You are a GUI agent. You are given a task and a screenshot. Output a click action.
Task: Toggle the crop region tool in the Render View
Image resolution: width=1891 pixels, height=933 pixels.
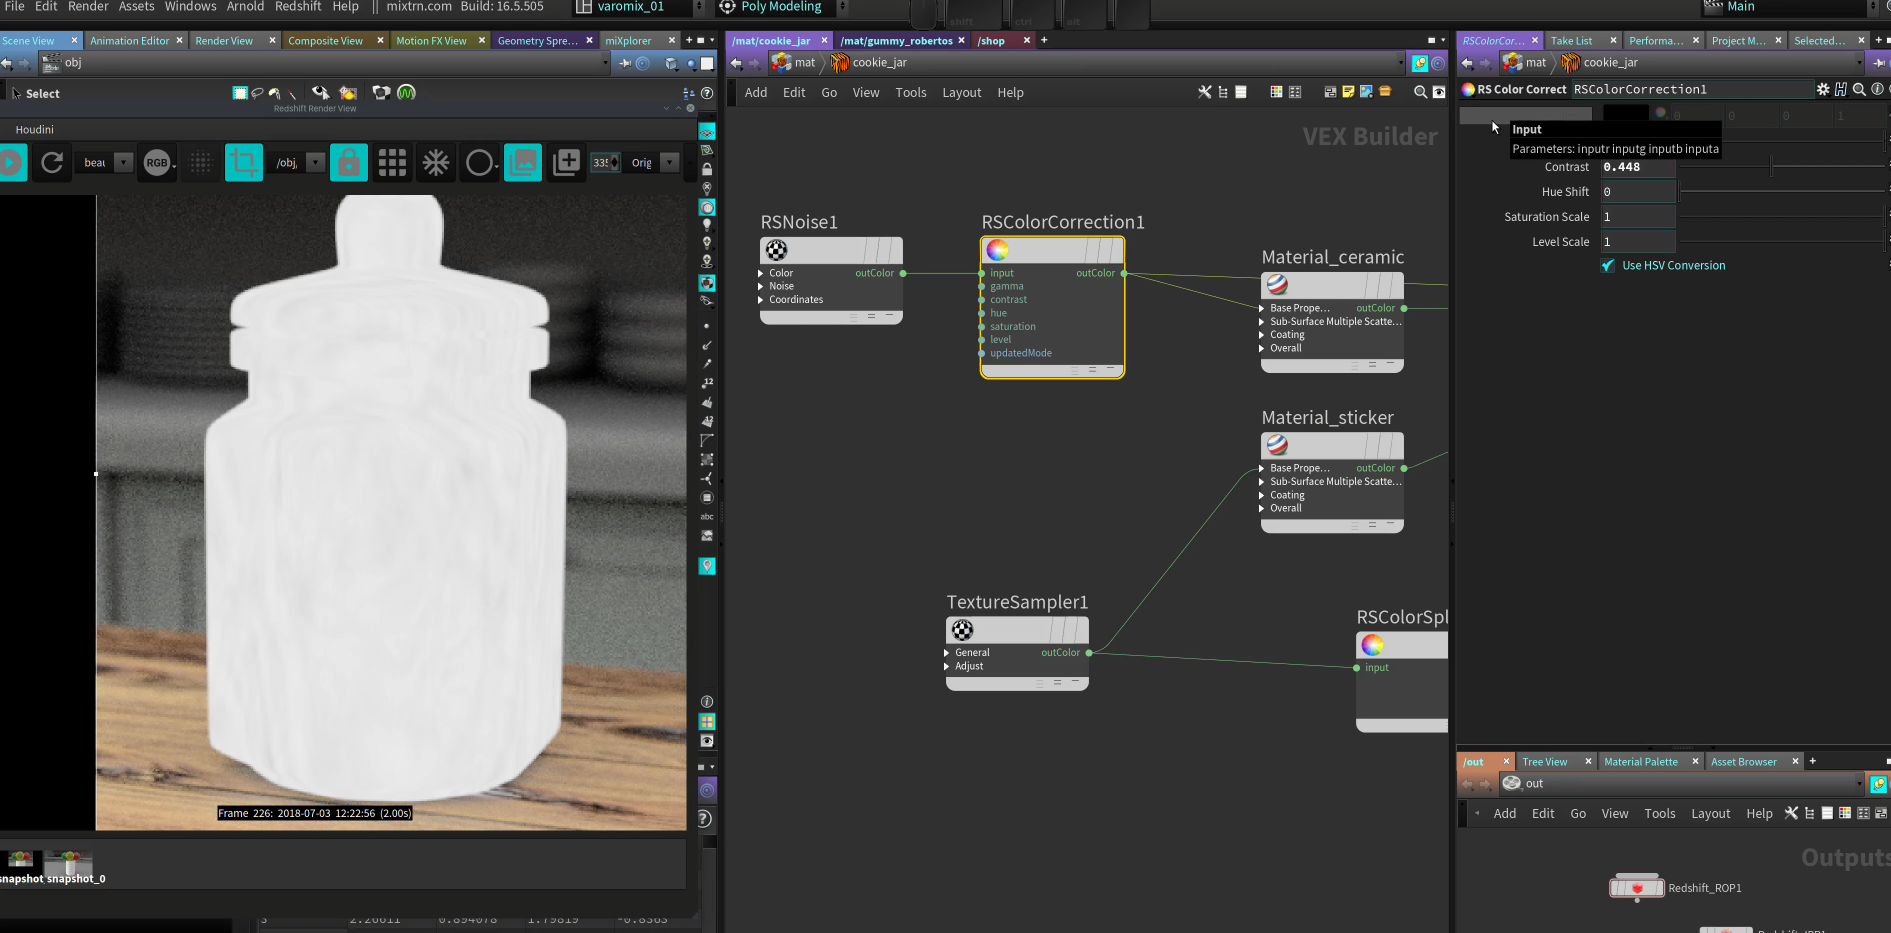pyautogui.click(x=244, y=162)
